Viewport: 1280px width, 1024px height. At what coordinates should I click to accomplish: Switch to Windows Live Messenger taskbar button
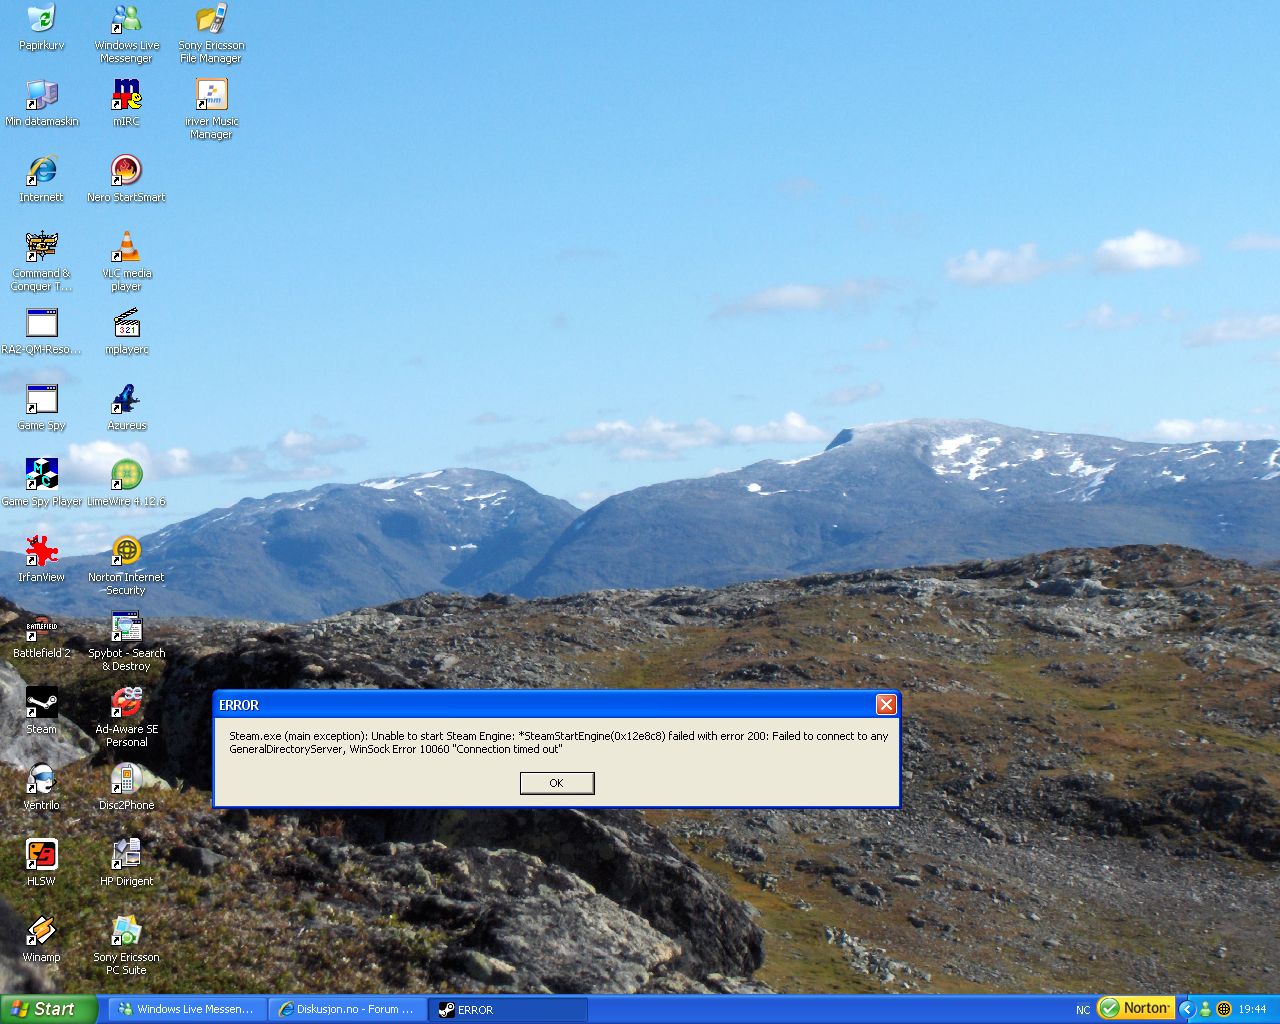pos(189,1009)
